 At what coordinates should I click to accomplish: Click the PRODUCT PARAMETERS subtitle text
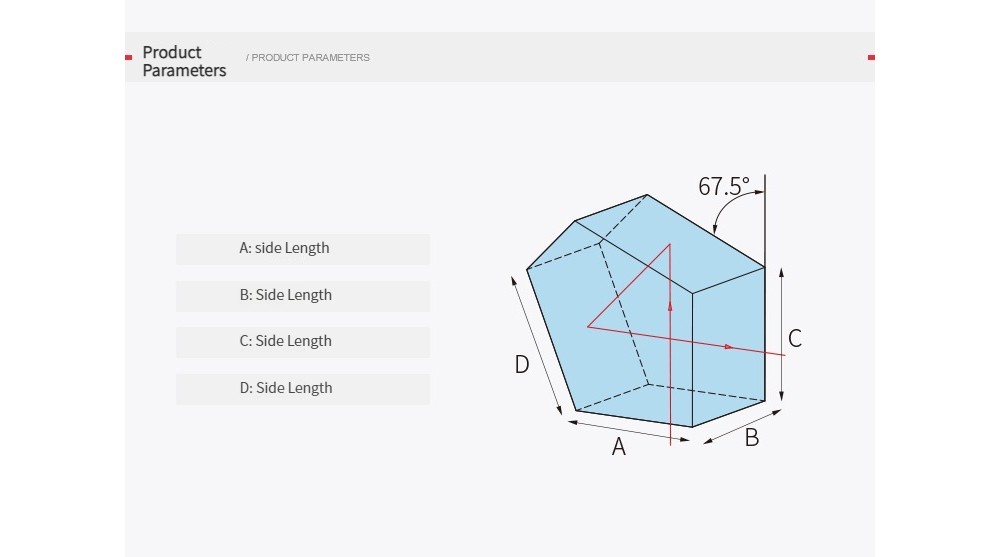pyautogui.click(x=307, y=57)
